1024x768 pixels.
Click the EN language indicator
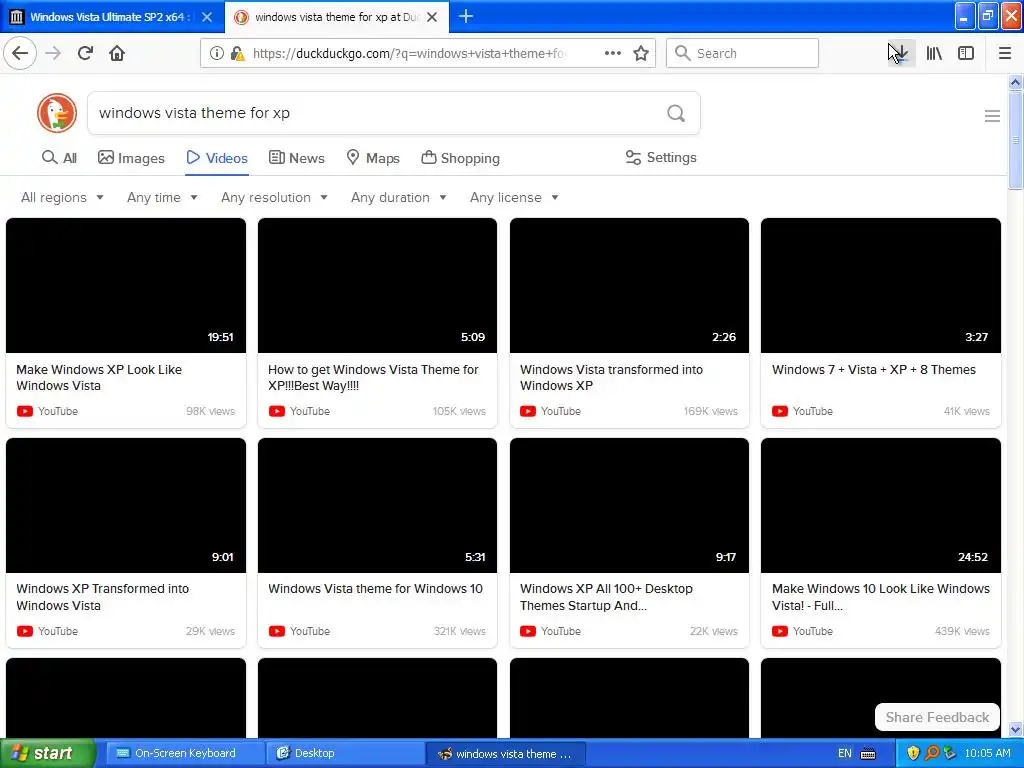coord(844,754)
